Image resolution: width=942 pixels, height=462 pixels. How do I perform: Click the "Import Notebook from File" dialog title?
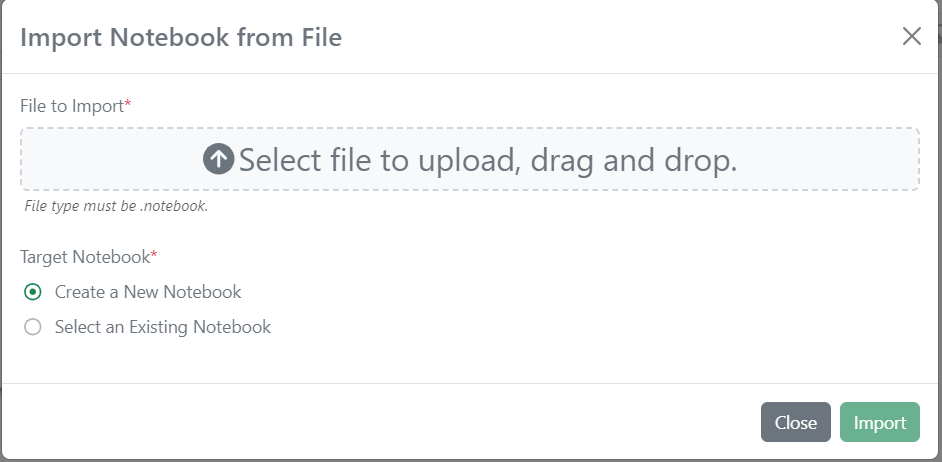pyautogui.click(x=181, y=38)
